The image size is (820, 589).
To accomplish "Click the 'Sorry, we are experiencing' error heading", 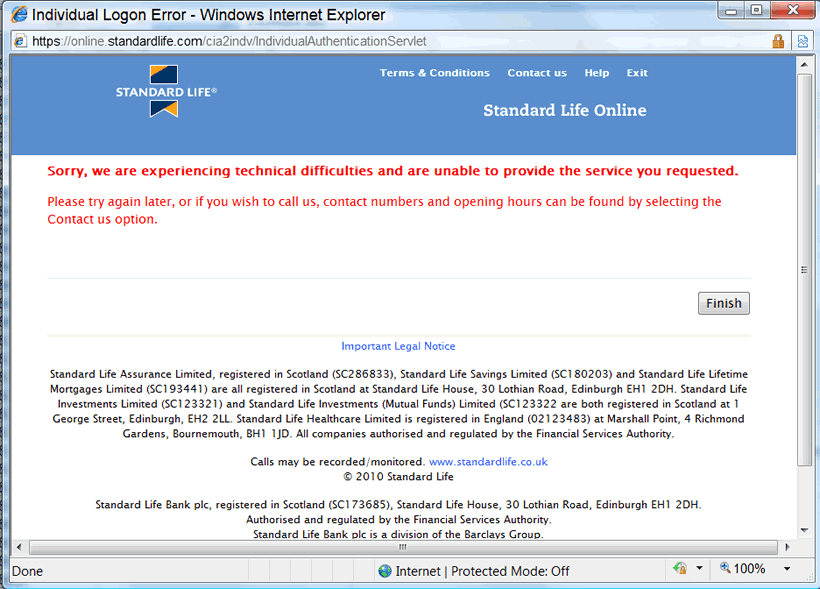I will pos(393,171).
